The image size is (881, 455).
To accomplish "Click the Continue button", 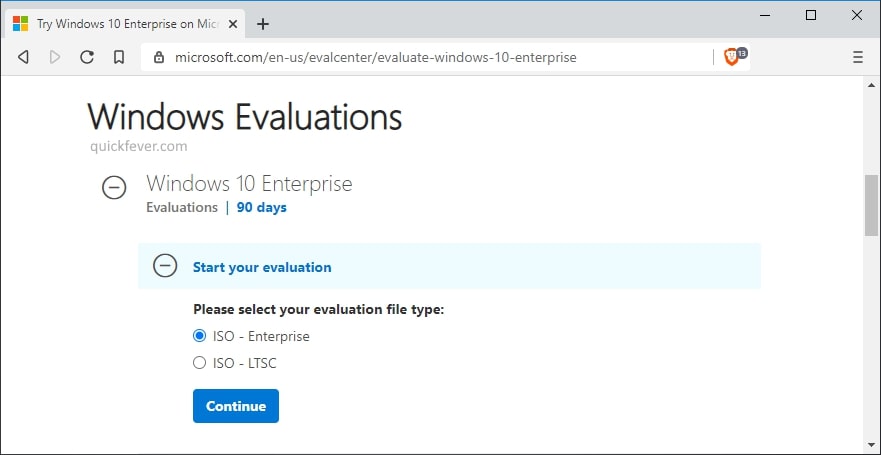I will [236, 406].
